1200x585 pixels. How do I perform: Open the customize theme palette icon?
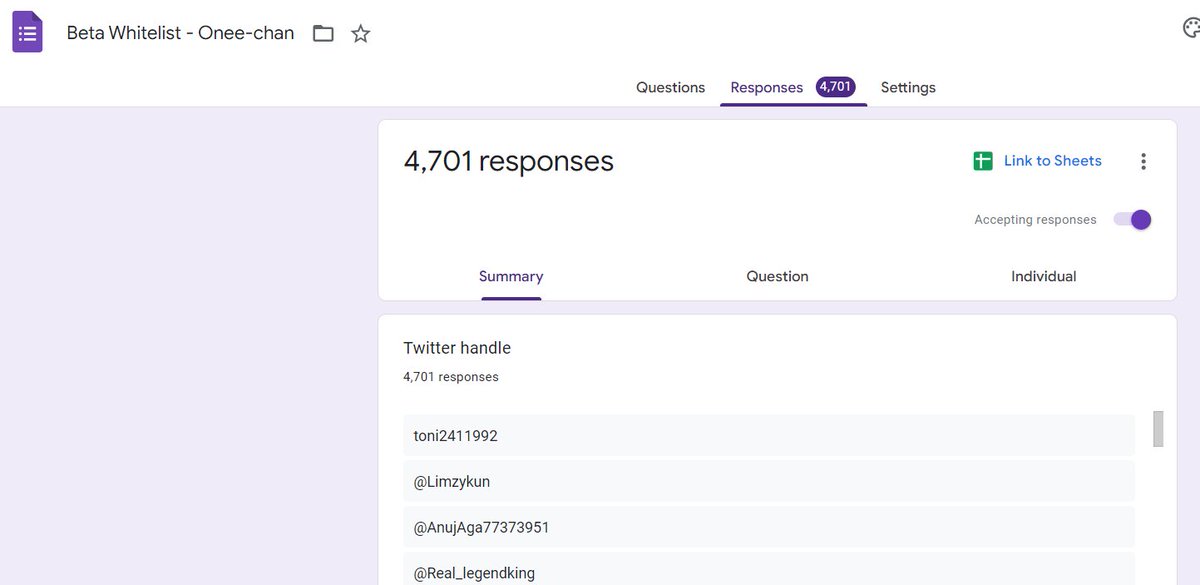(1191, 27)
